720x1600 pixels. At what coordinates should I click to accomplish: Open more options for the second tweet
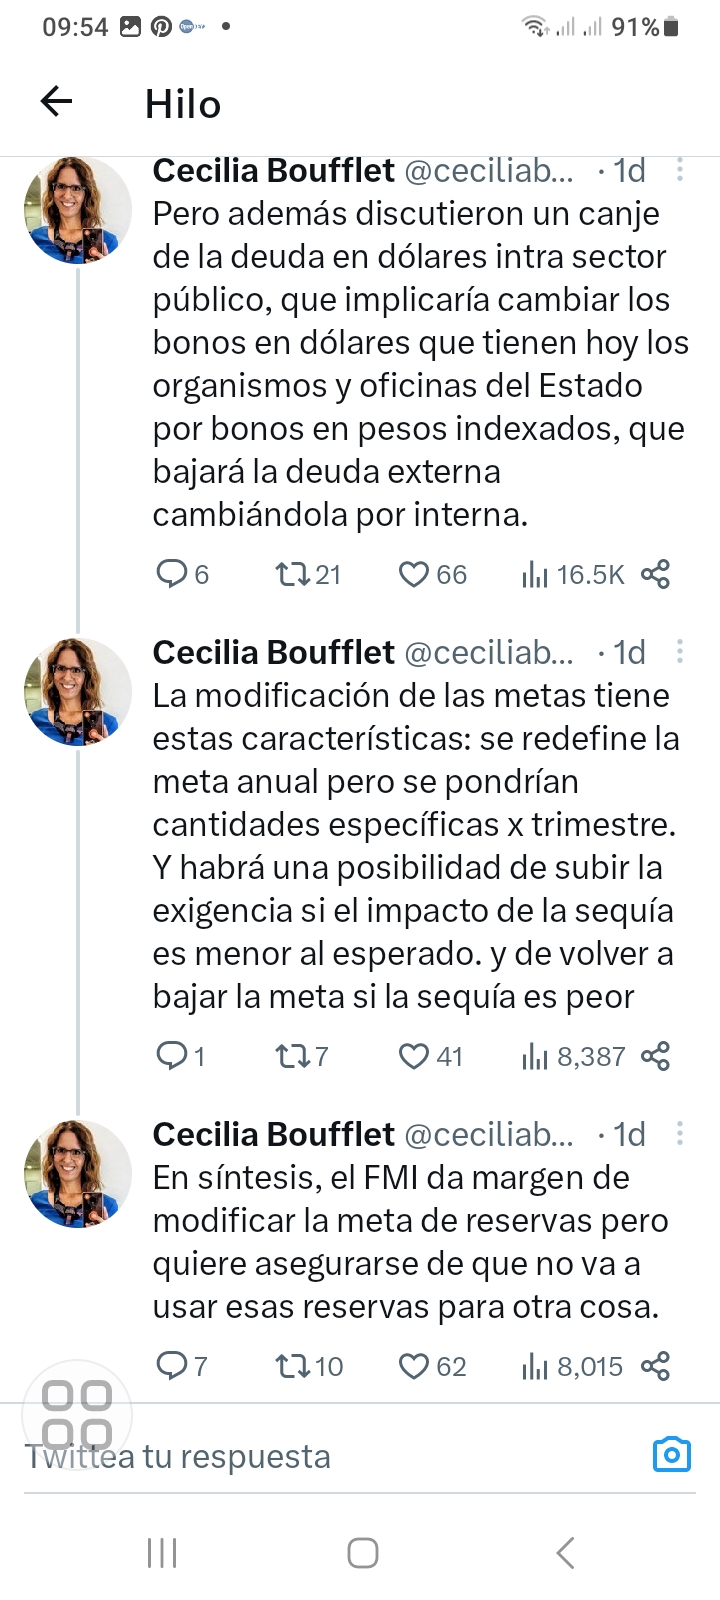[x=680, y=652]
